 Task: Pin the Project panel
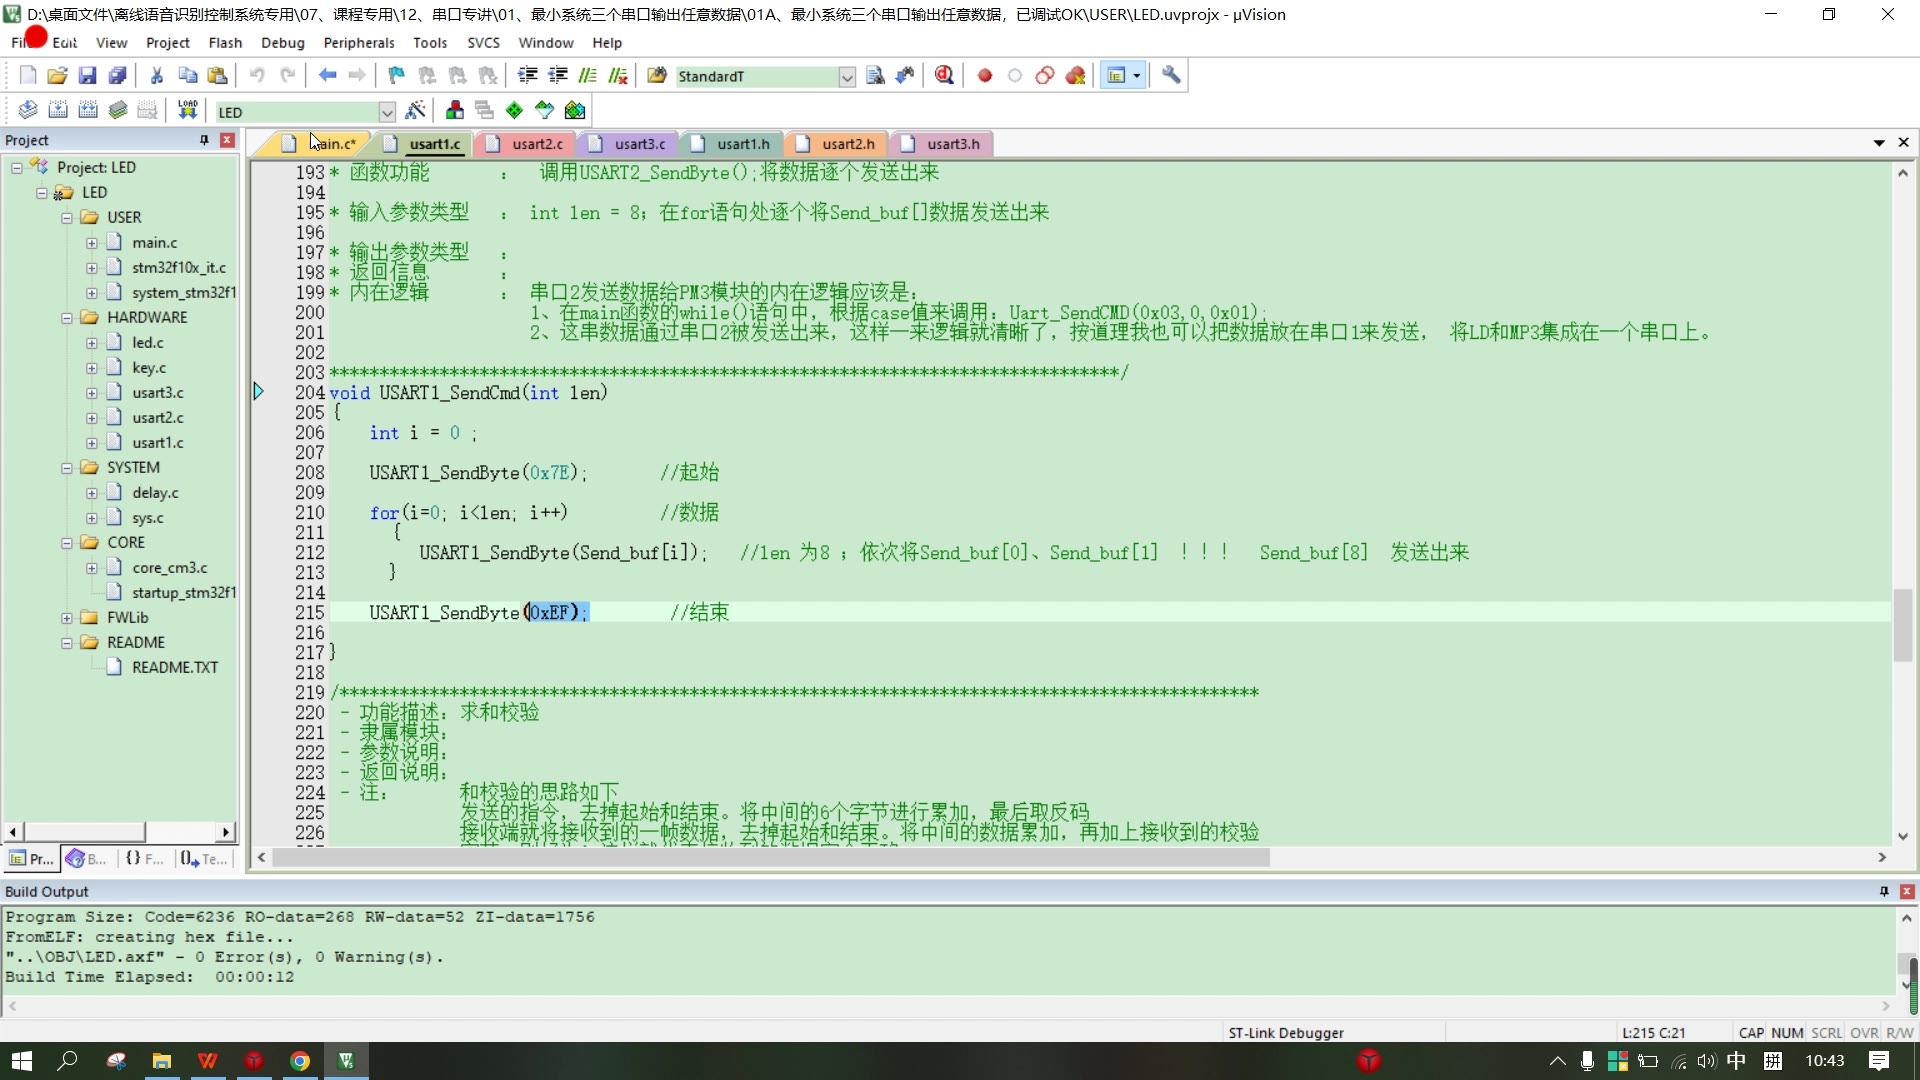tap(203, 140)
